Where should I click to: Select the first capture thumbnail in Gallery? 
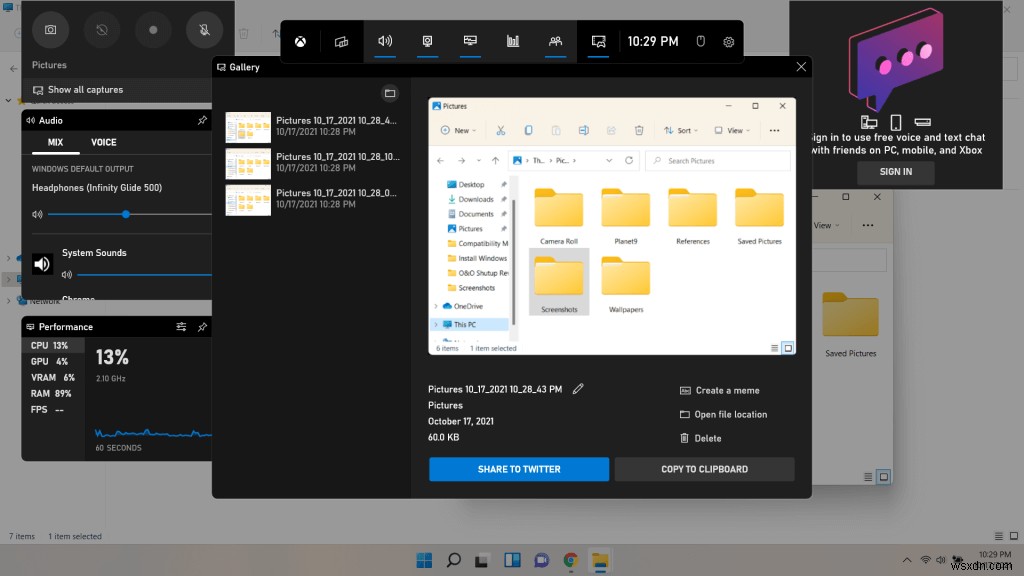pyautogui.click(x=248, y=127)
